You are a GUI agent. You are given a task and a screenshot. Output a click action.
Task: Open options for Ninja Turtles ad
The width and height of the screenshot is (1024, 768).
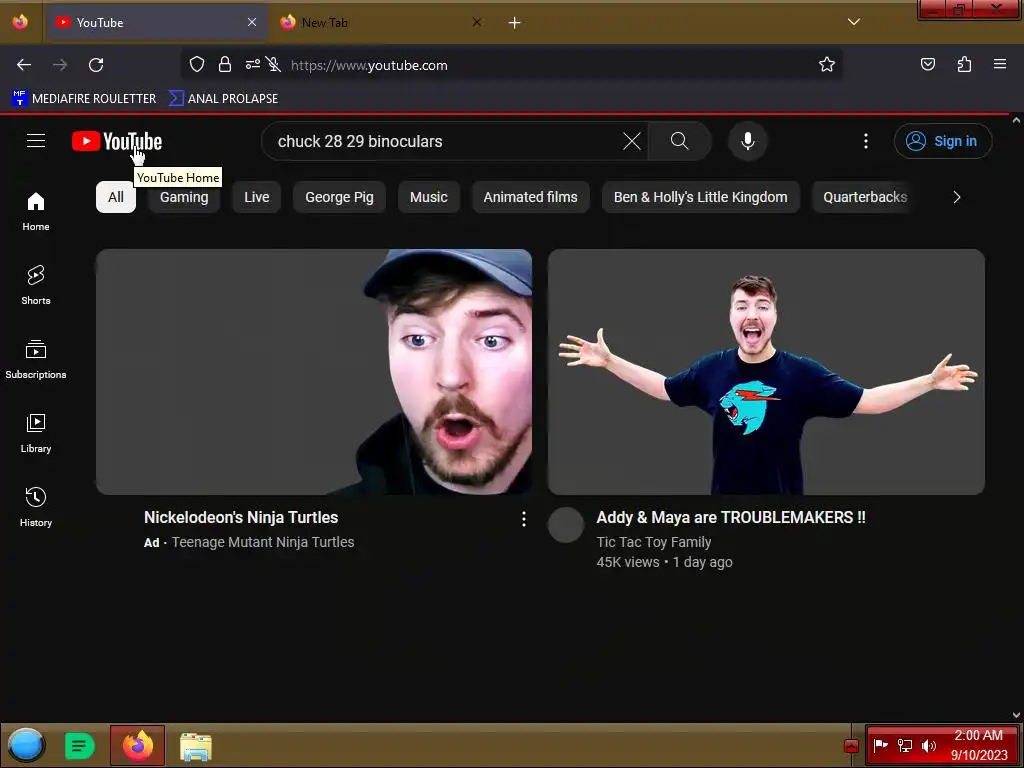[524, 519]
